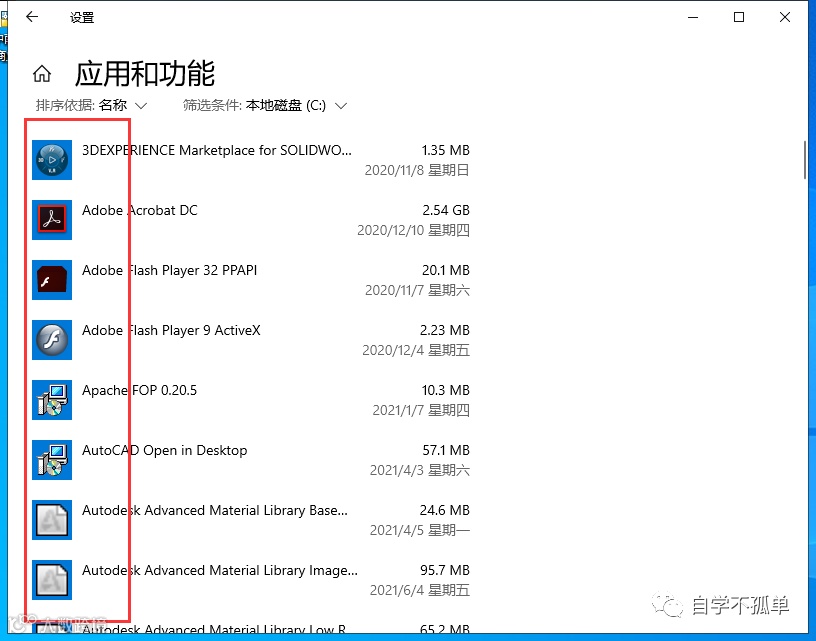Select the Adobe Flash Player 32 PPAPI icon
Image resolution: width=816 pixels, height=641 pixels.
coord(52,280)
